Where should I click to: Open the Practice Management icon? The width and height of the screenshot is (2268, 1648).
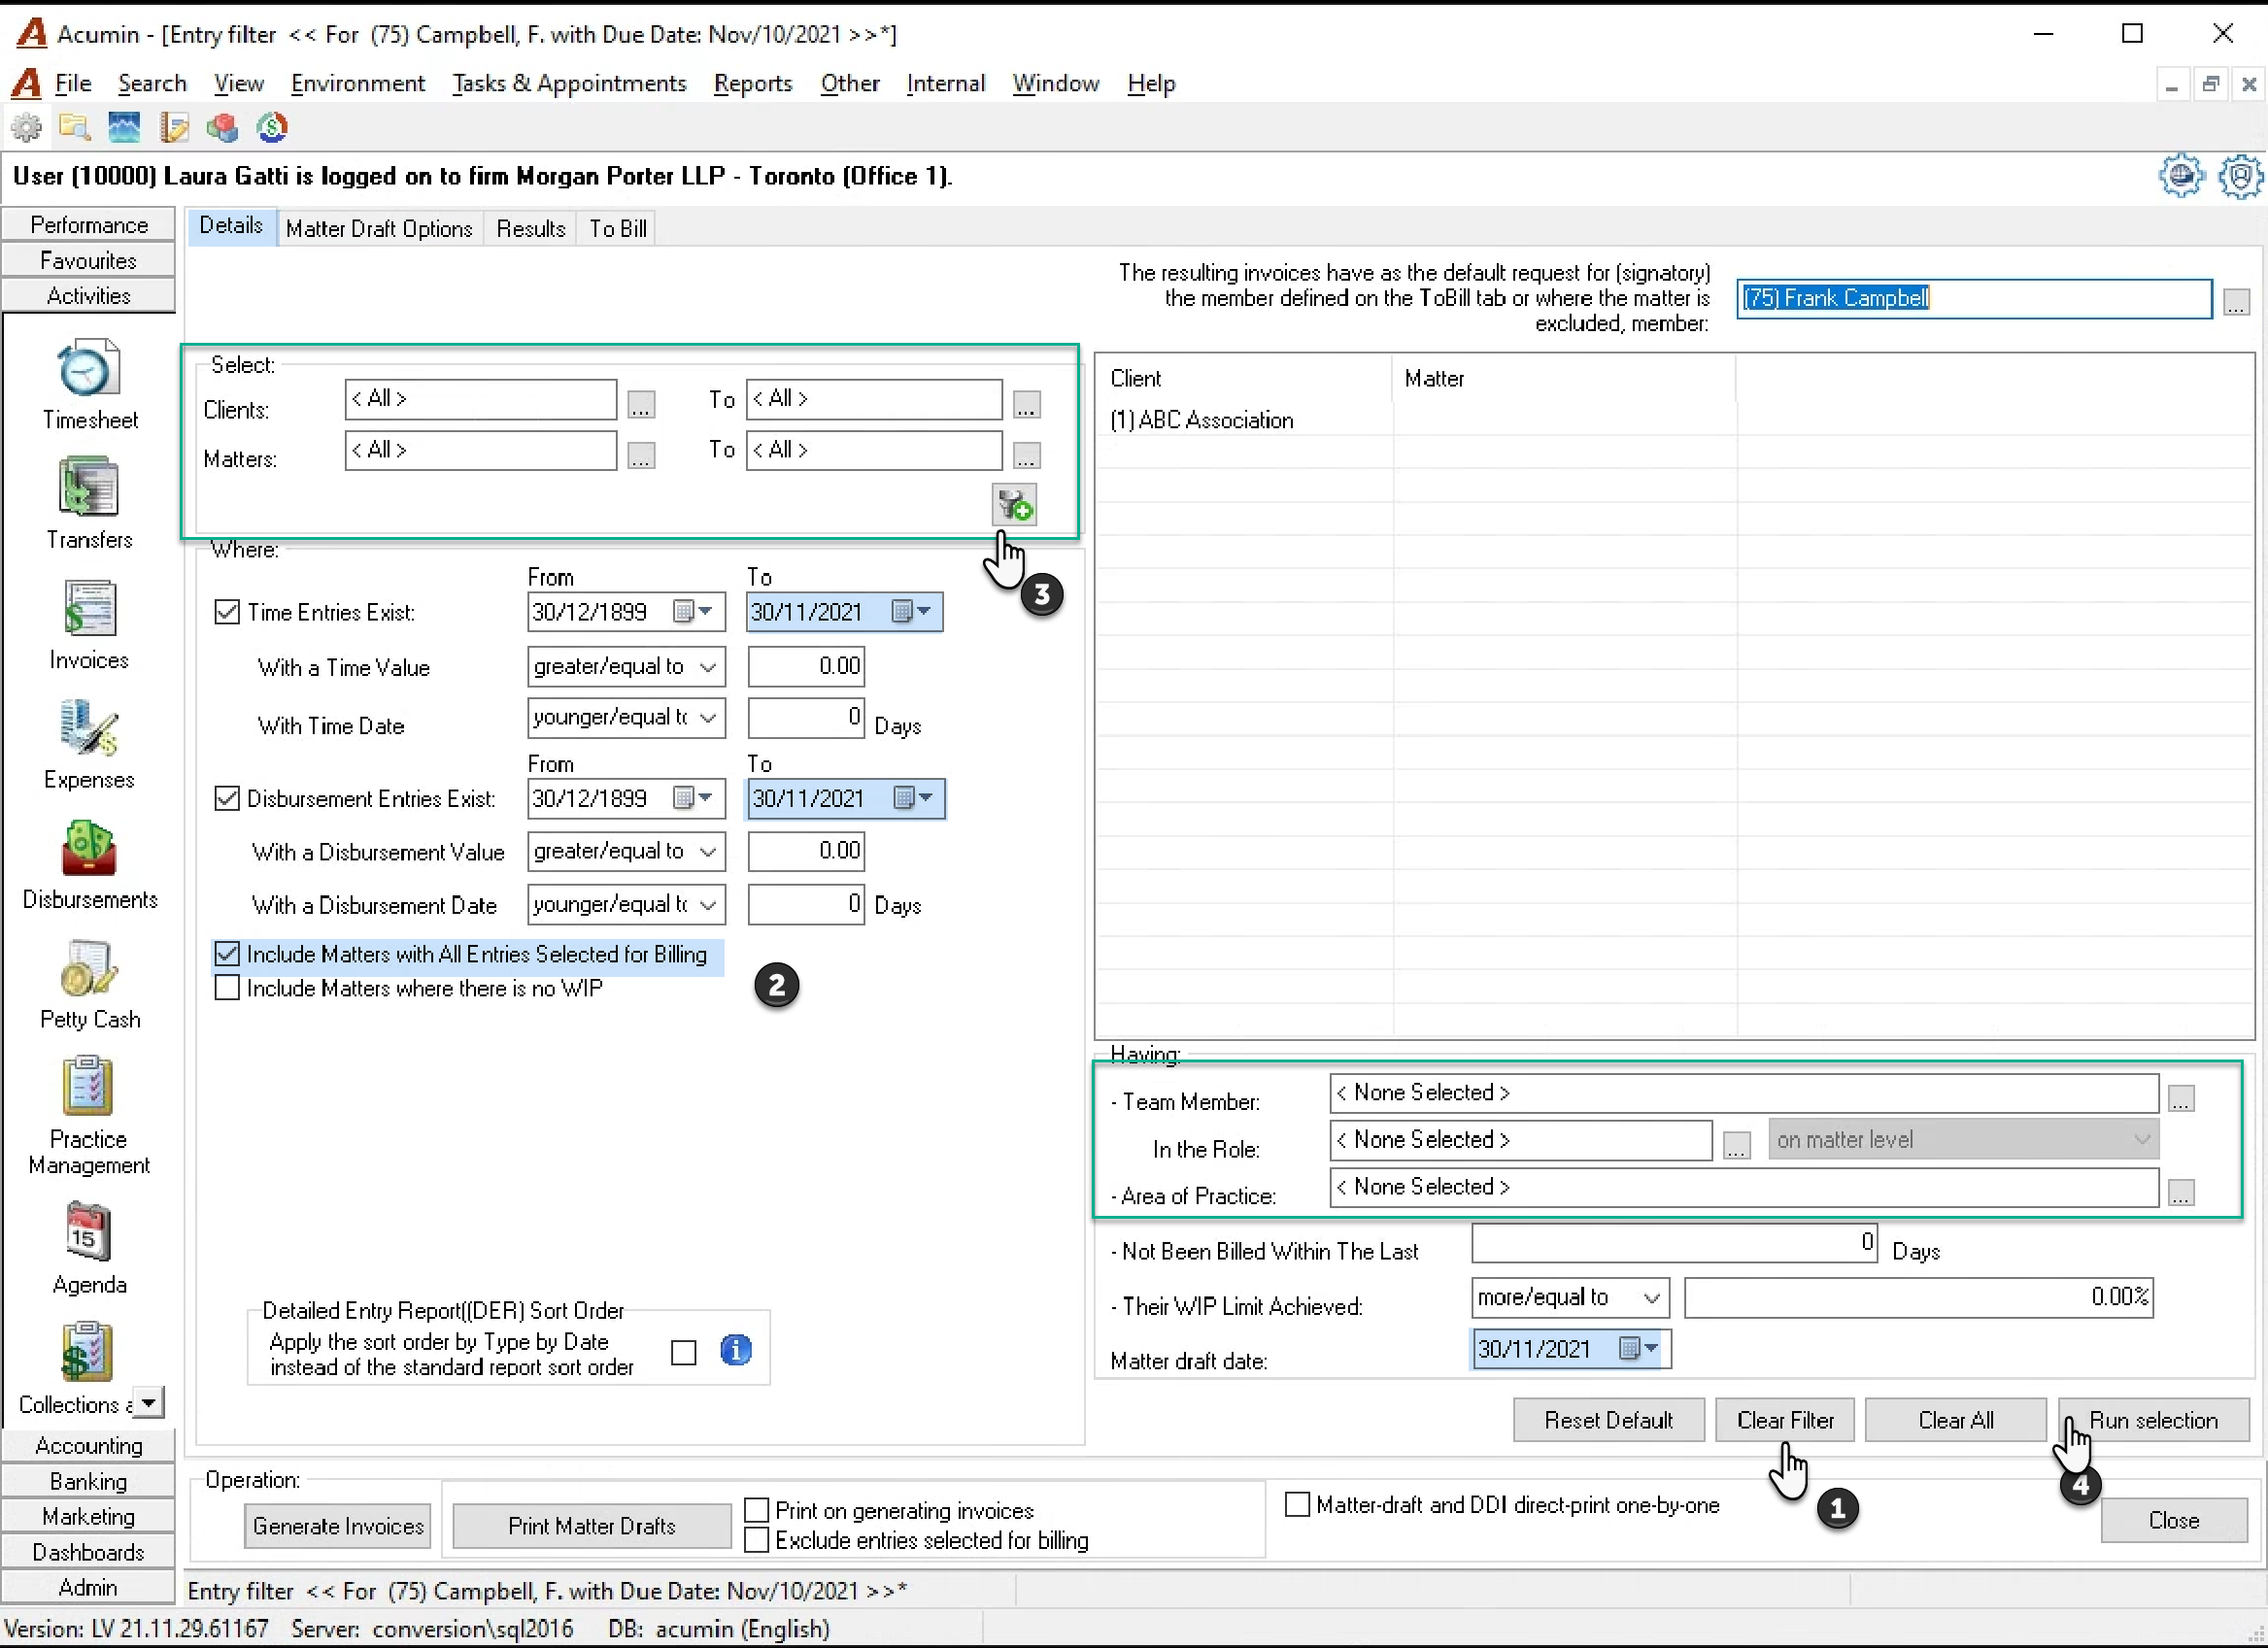coord(89,1087)
